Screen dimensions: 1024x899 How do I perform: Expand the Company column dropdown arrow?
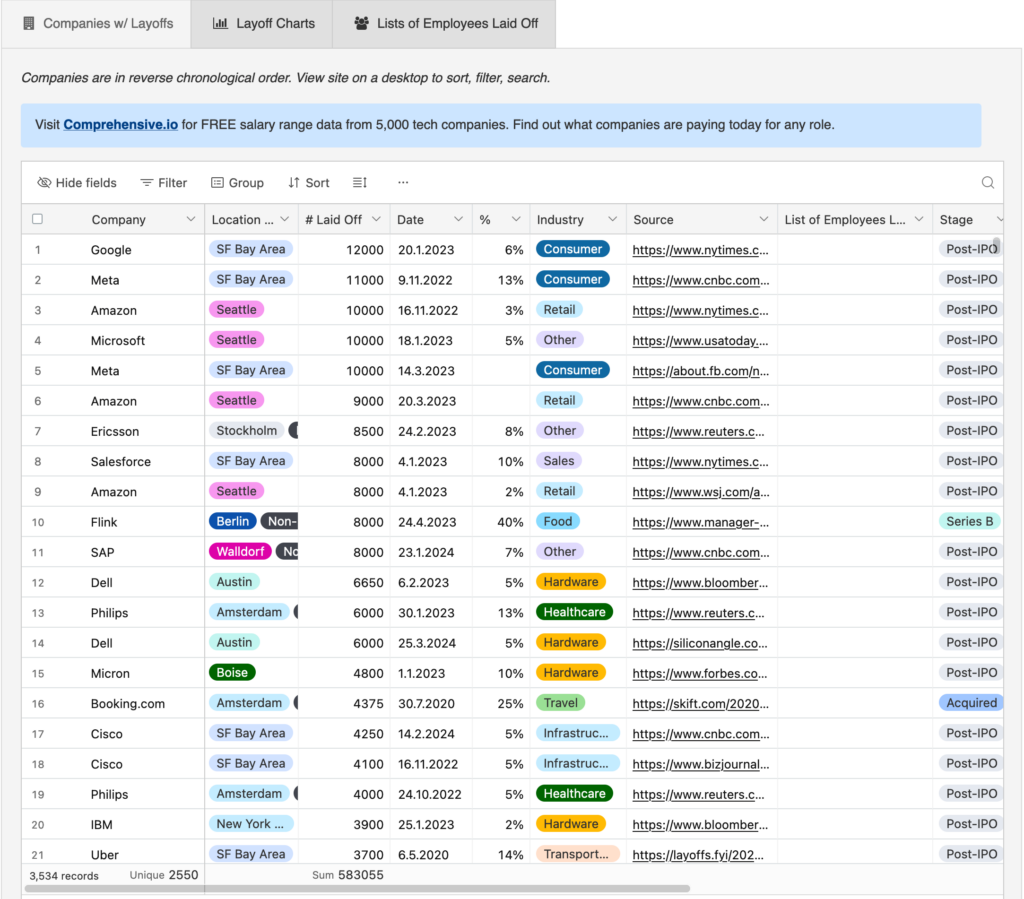(190, 220)
